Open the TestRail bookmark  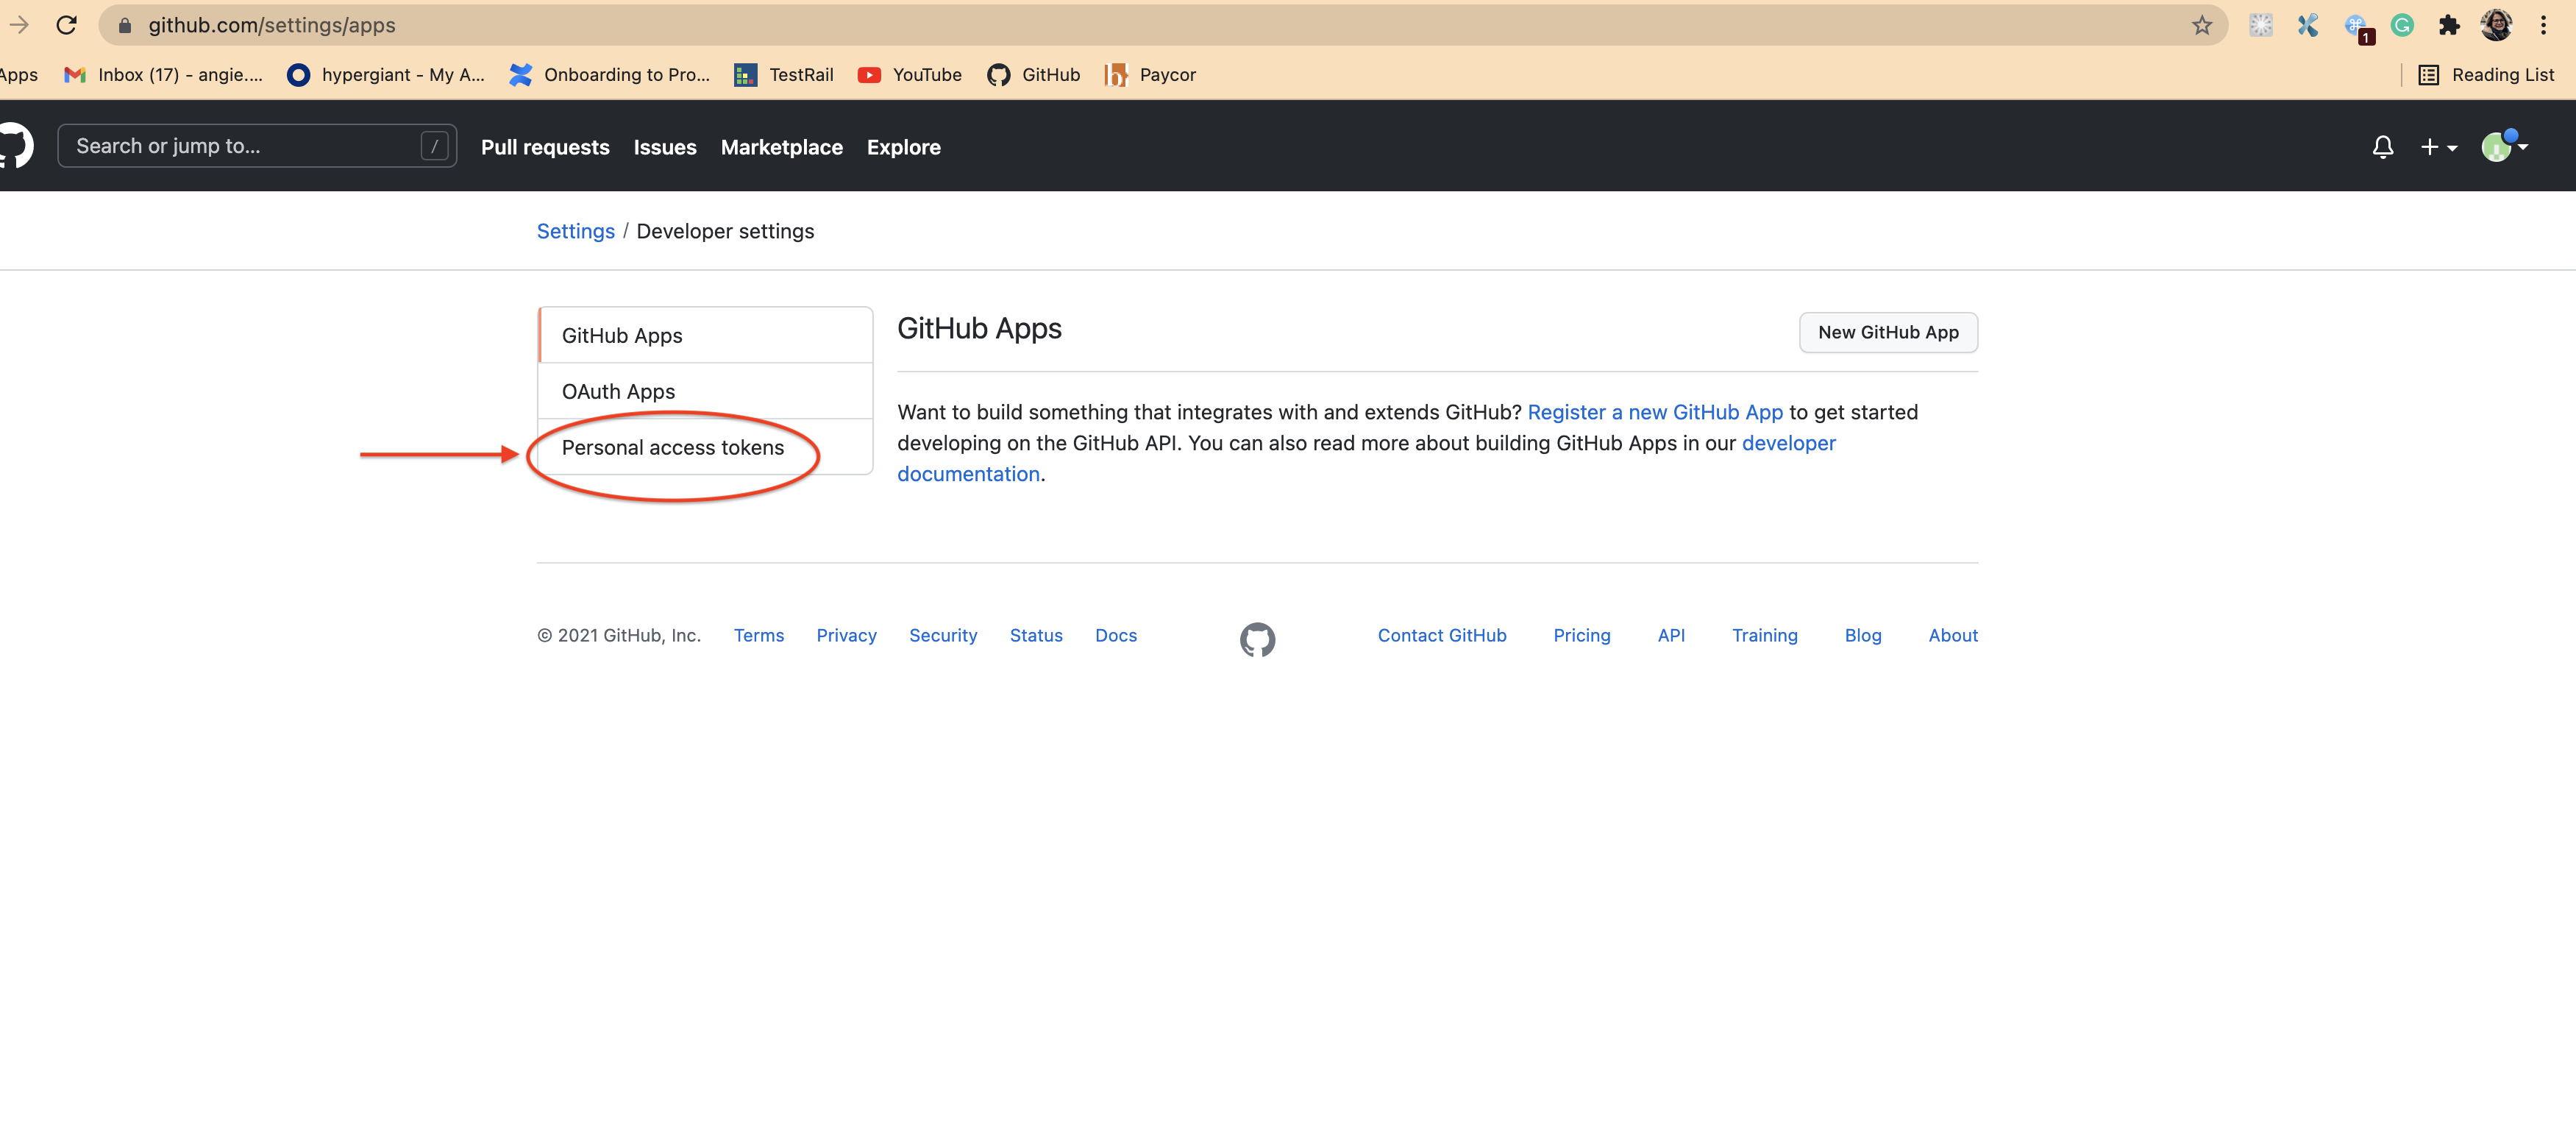(783, 74)
